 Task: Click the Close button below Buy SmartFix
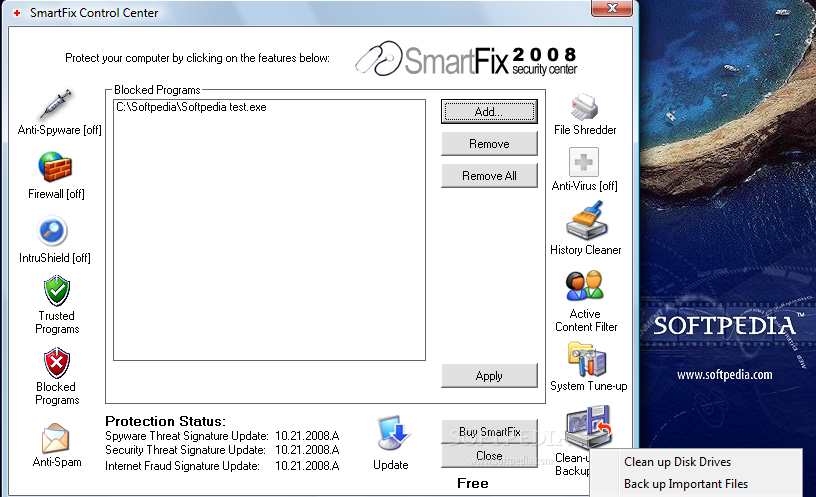[x=489, y=456]
